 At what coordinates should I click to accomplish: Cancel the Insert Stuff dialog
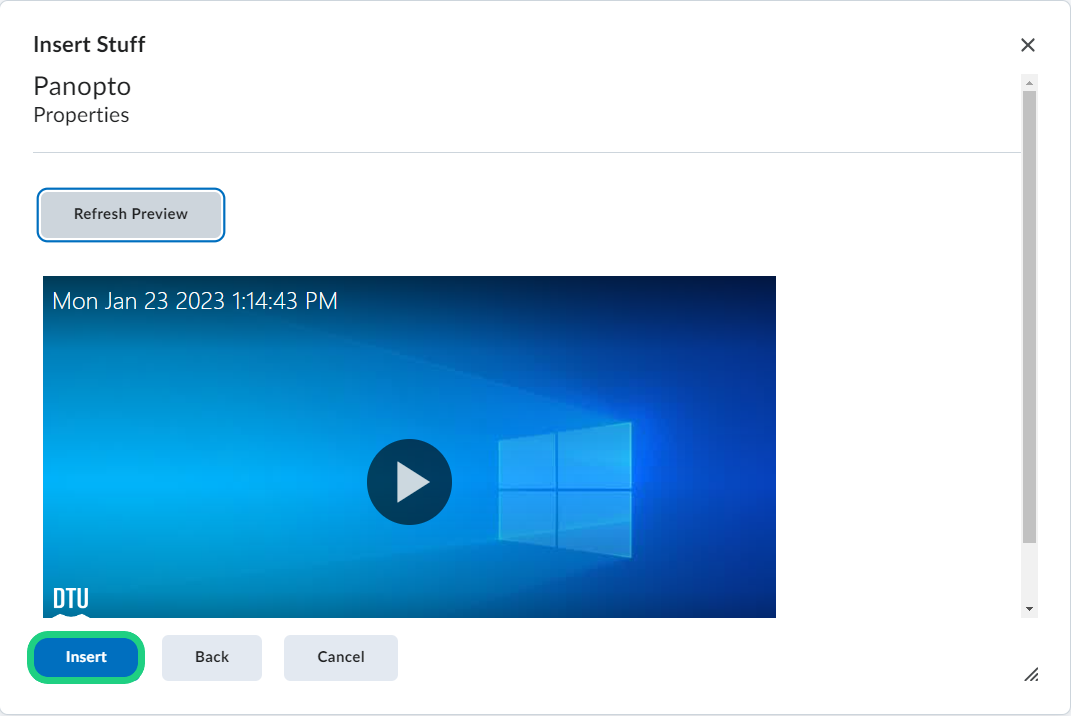point(341,657)
